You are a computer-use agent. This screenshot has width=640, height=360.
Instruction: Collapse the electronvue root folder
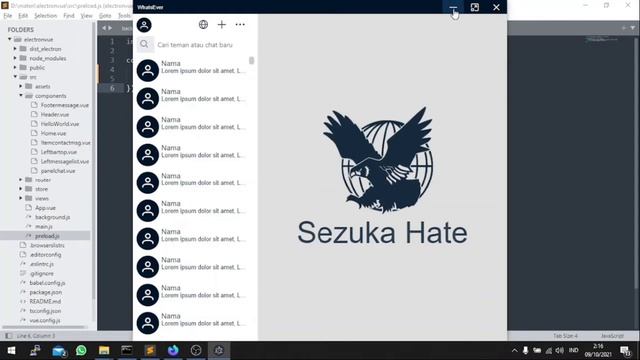click(9, 39)
